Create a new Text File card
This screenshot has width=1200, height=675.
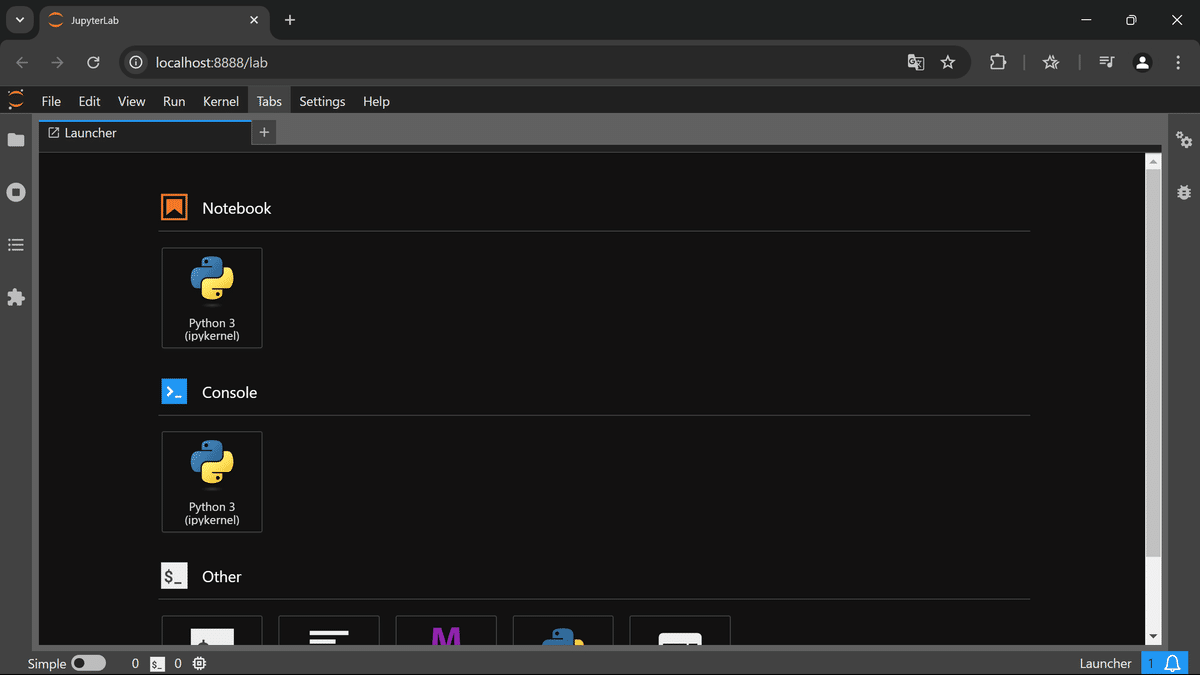pyautogui.click(x=329, y=631)
